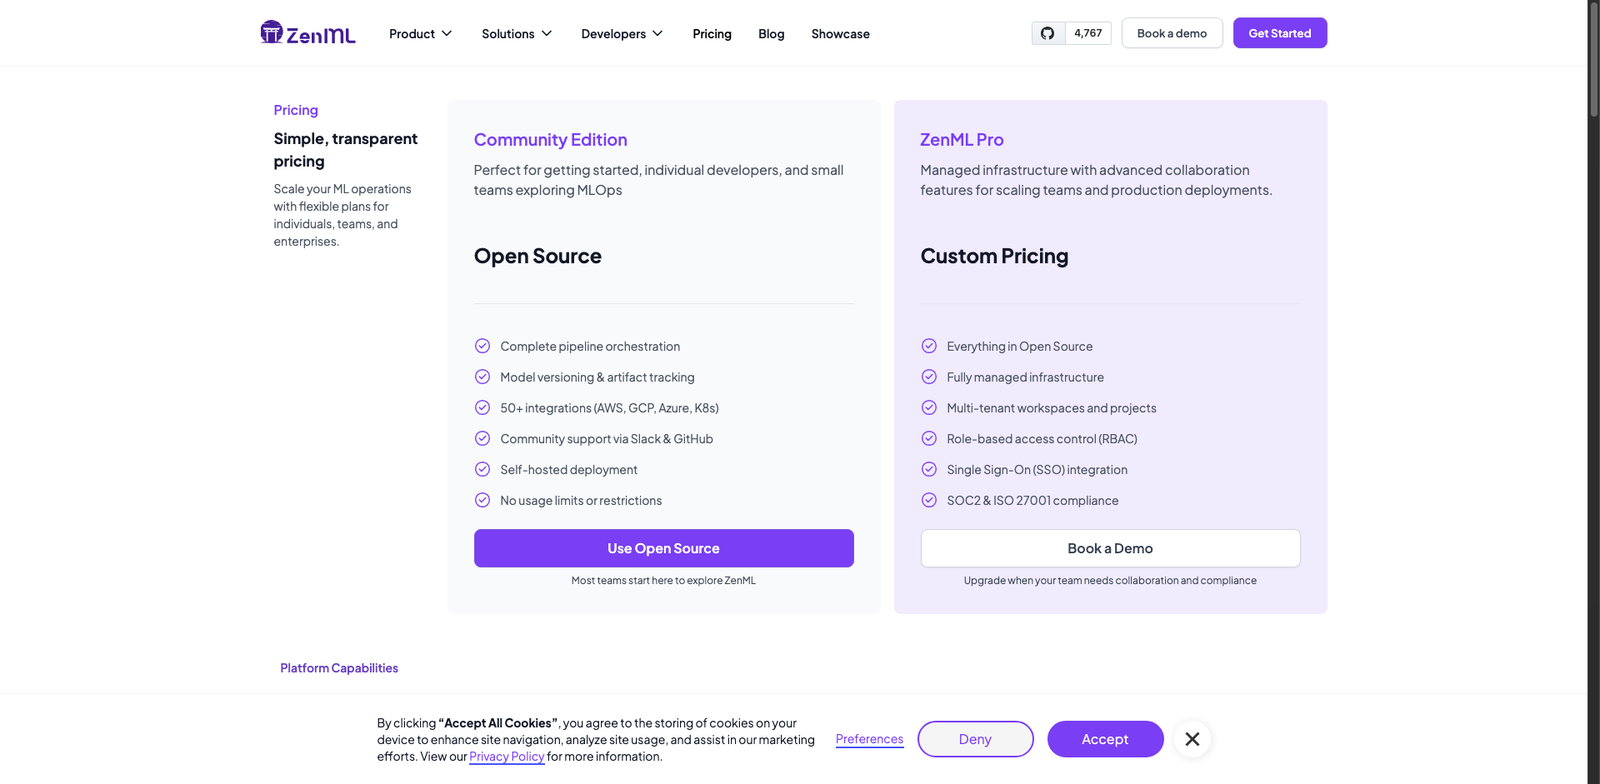Click checkmark beside Fully managed infrastructure
Screen dimensions: 1600x784
[929, 377]
